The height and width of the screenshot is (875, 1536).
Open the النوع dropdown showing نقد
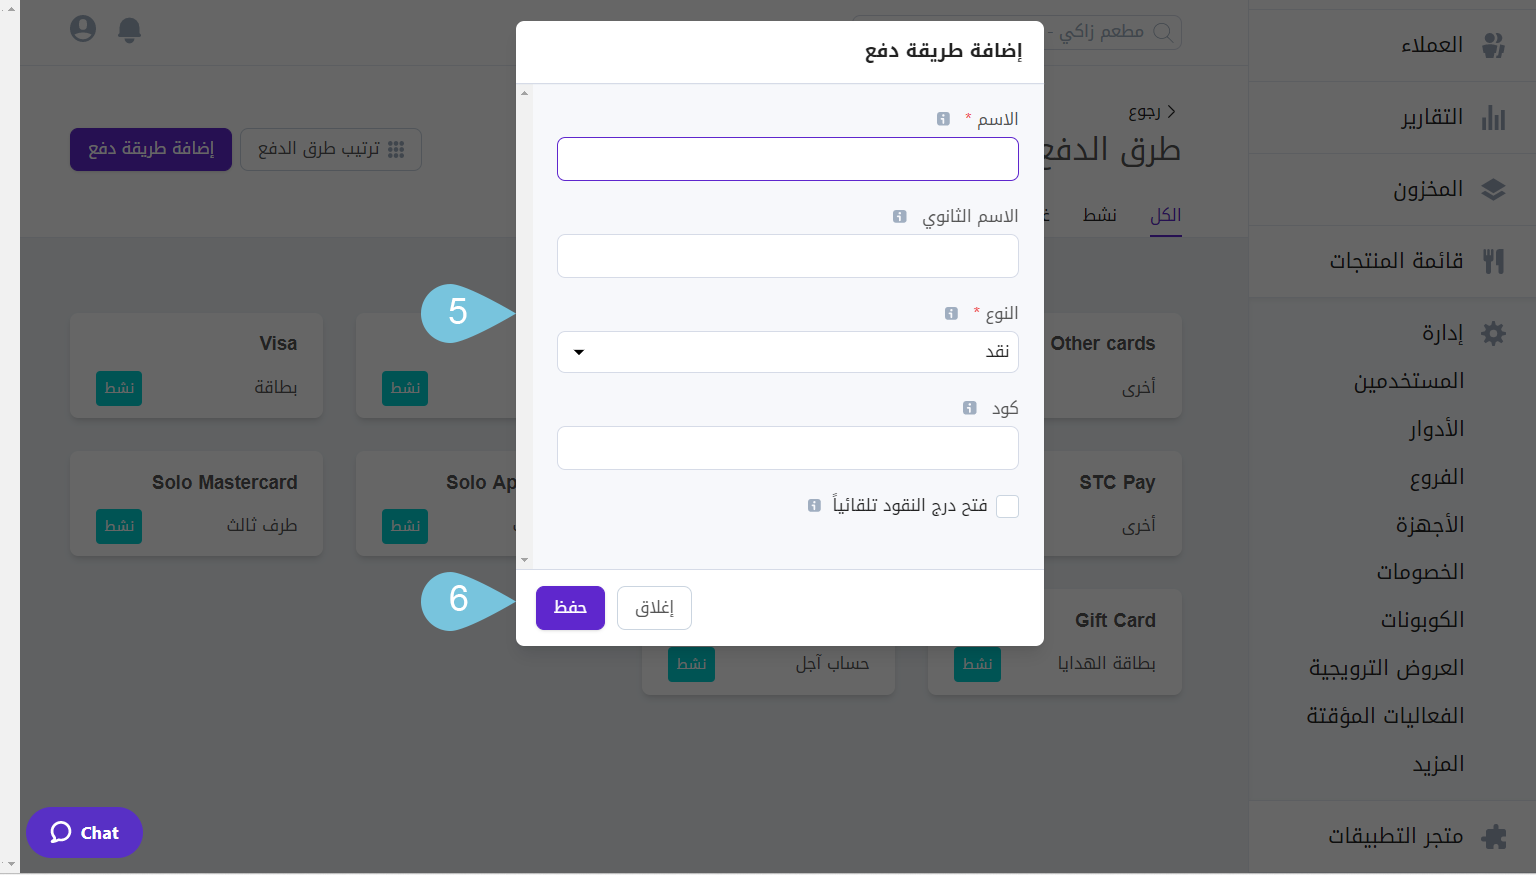point(788,352)
